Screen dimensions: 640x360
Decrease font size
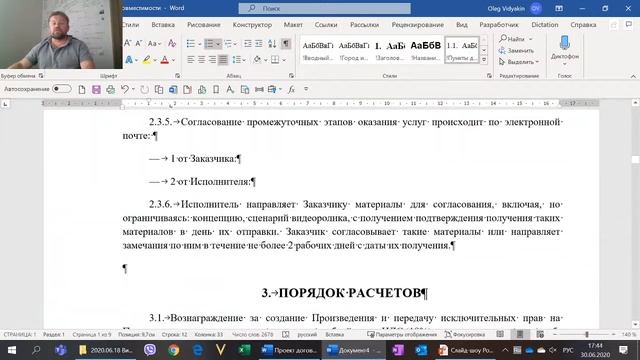[x=139, y=43]
